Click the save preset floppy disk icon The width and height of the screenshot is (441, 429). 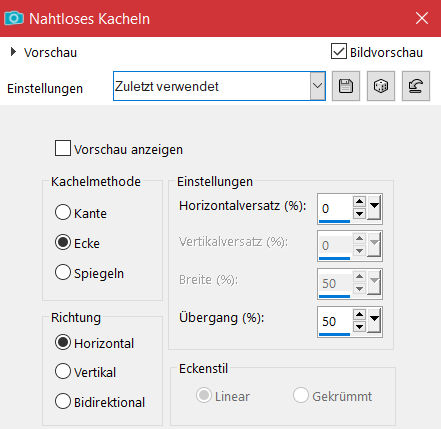[346, 86]
